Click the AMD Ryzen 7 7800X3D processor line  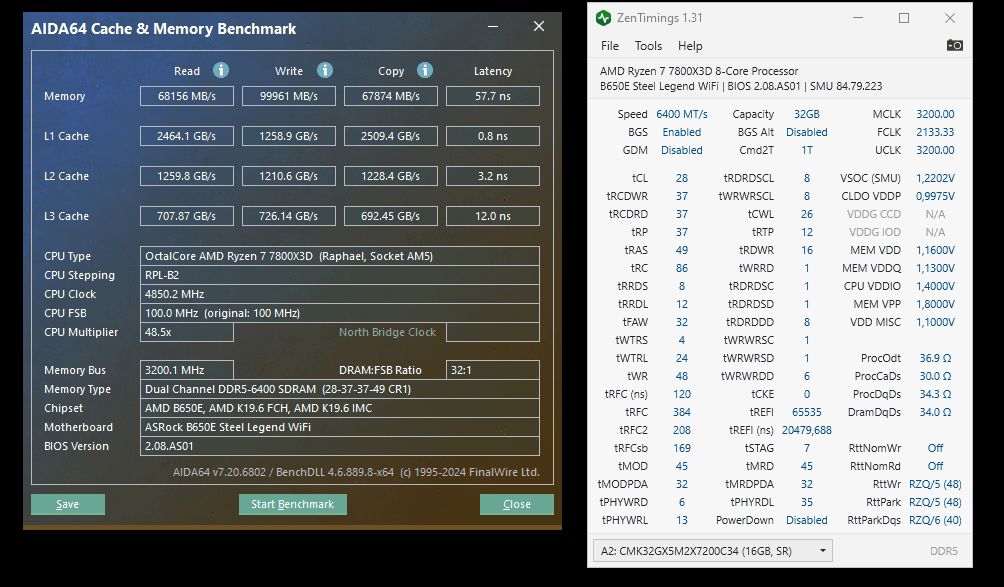(x=699, y=71)
